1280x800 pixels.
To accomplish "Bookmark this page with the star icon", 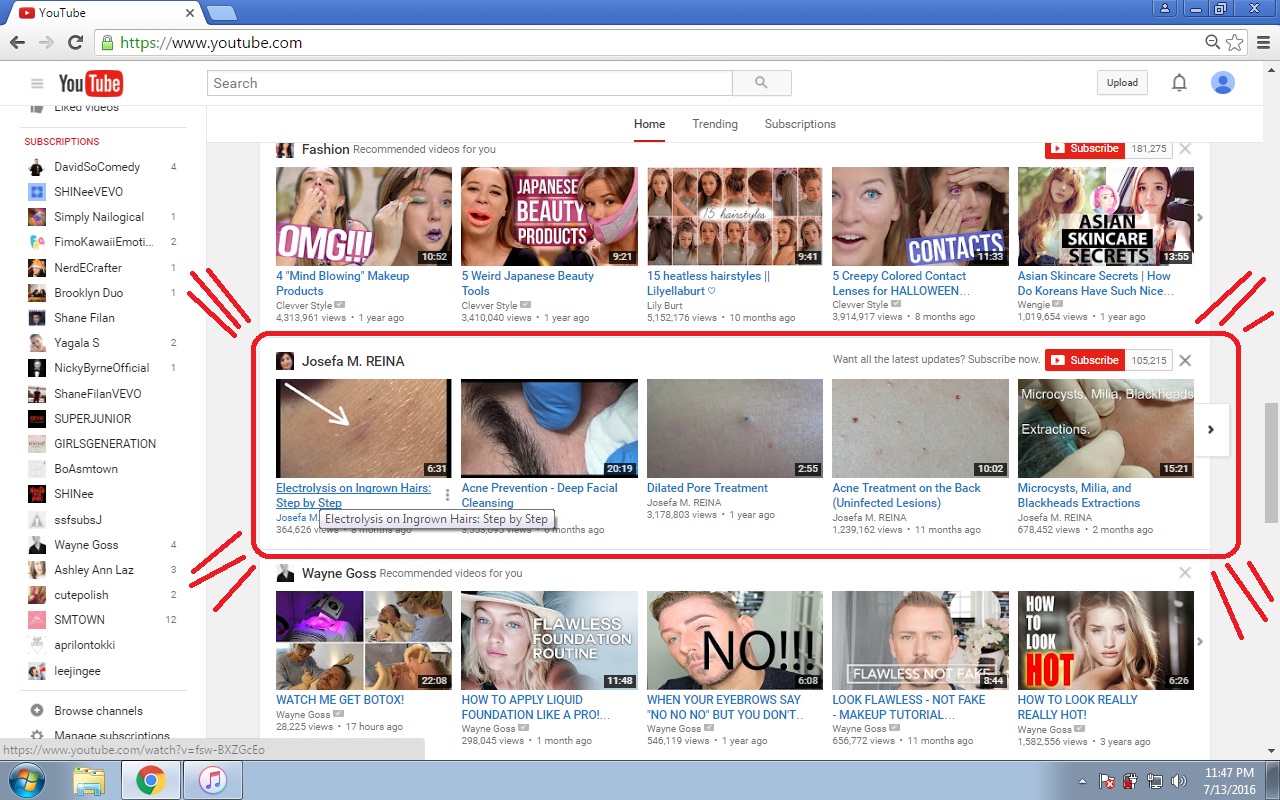I will pyautogui.click(x=1235, y=43).
